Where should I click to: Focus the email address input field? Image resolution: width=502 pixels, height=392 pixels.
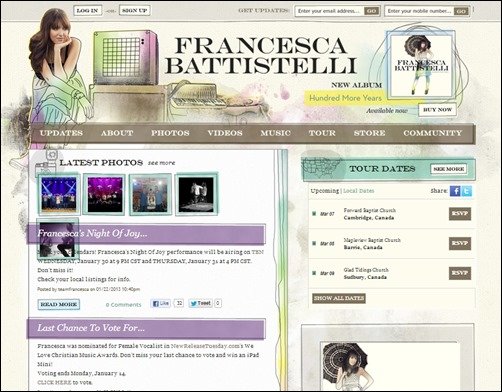pyautogui.click(x=329, y=11)
